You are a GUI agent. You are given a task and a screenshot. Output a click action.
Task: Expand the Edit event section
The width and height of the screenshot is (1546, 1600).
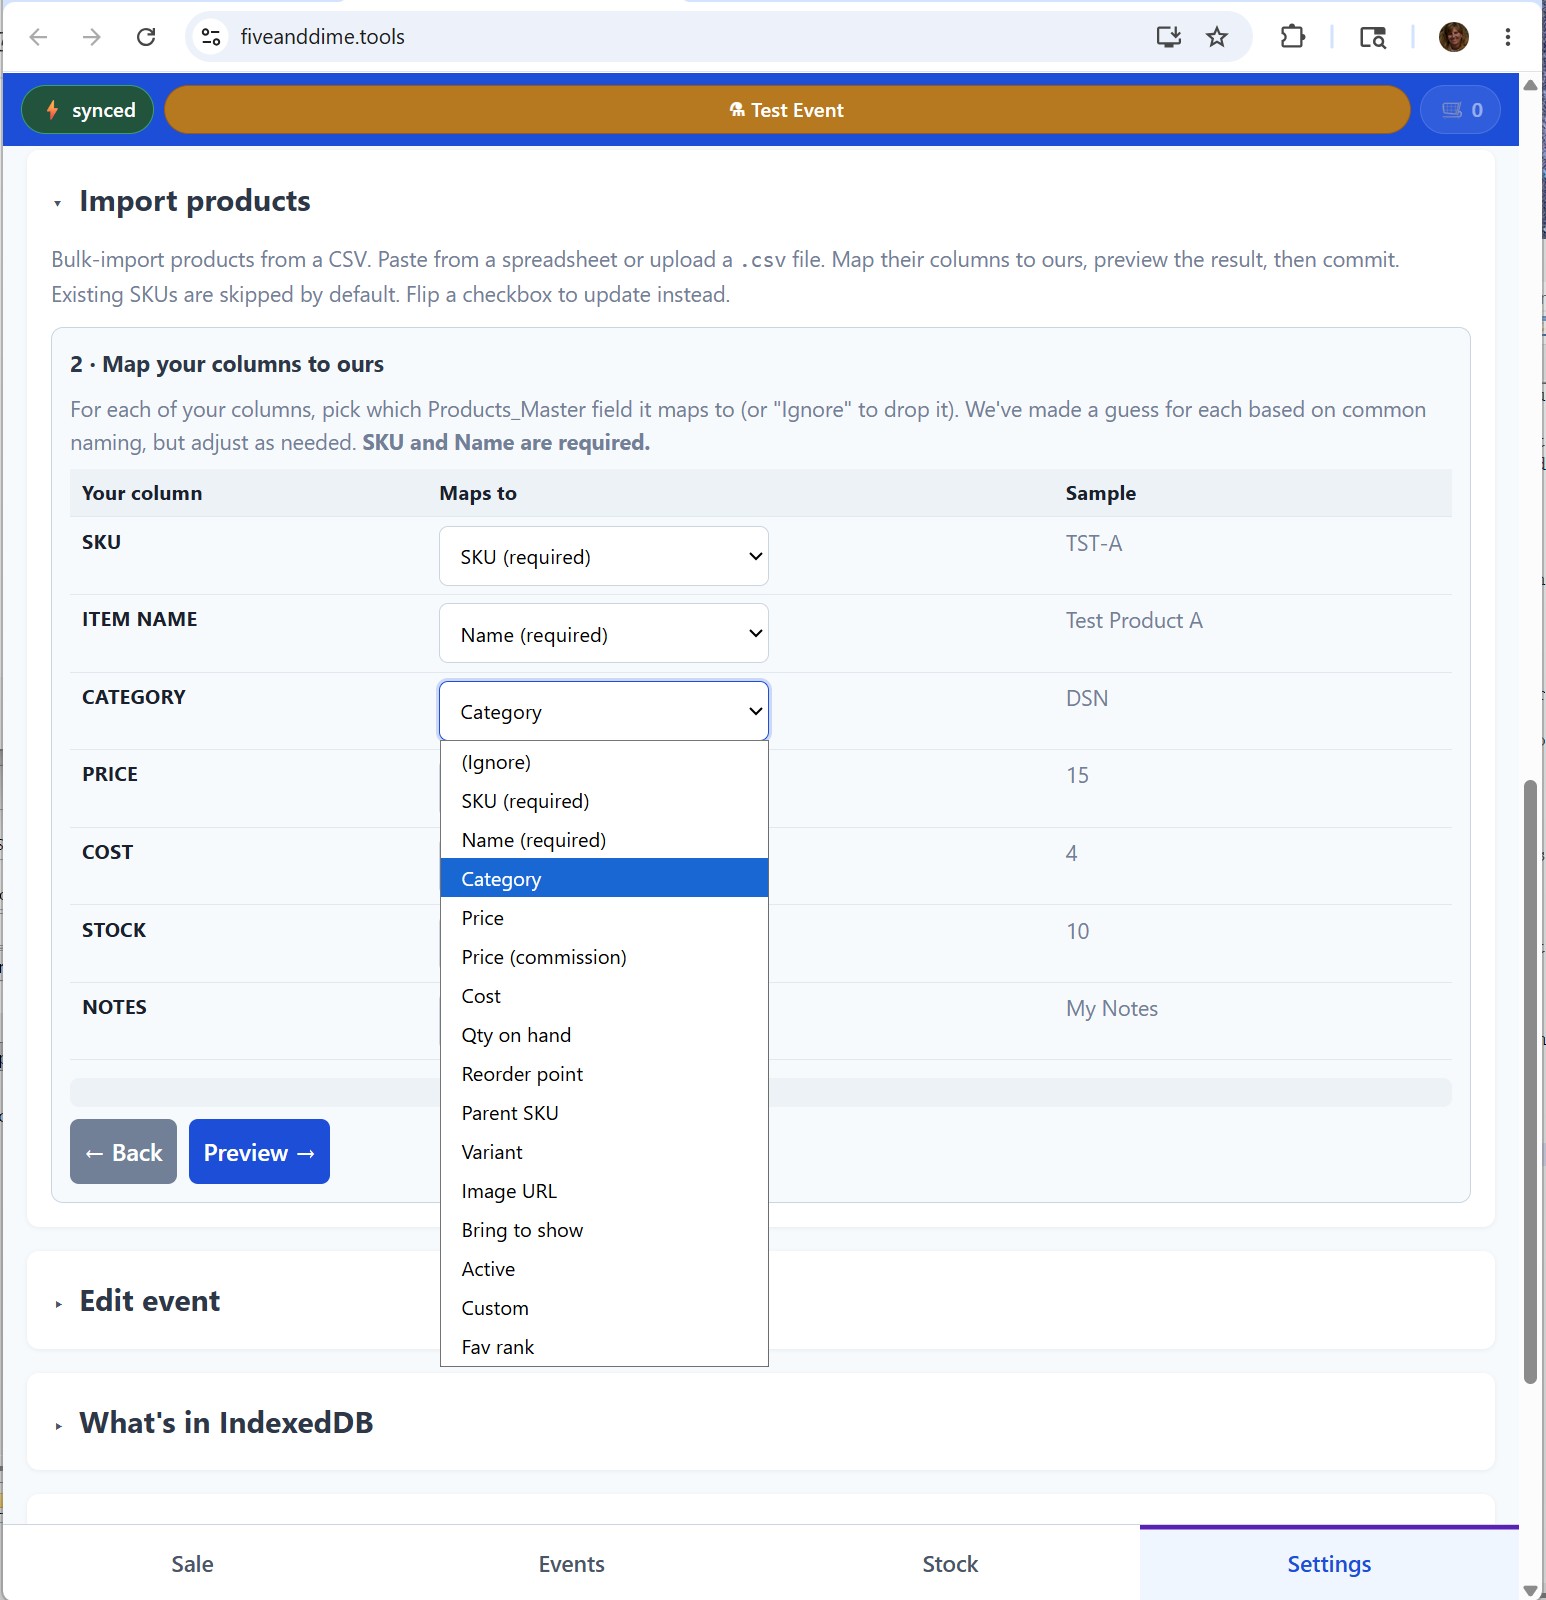coord(149,1301)
